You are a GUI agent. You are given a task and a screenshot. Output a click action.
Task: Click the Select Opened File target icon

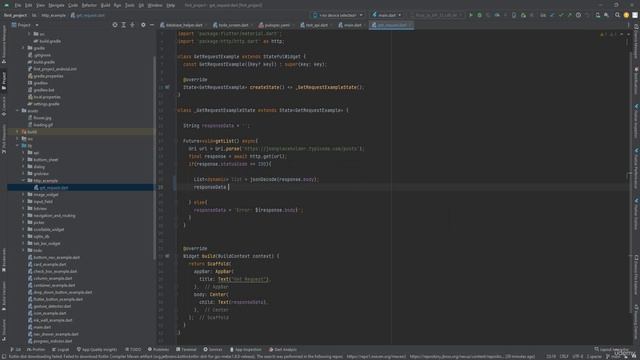[x=115, y=25]
